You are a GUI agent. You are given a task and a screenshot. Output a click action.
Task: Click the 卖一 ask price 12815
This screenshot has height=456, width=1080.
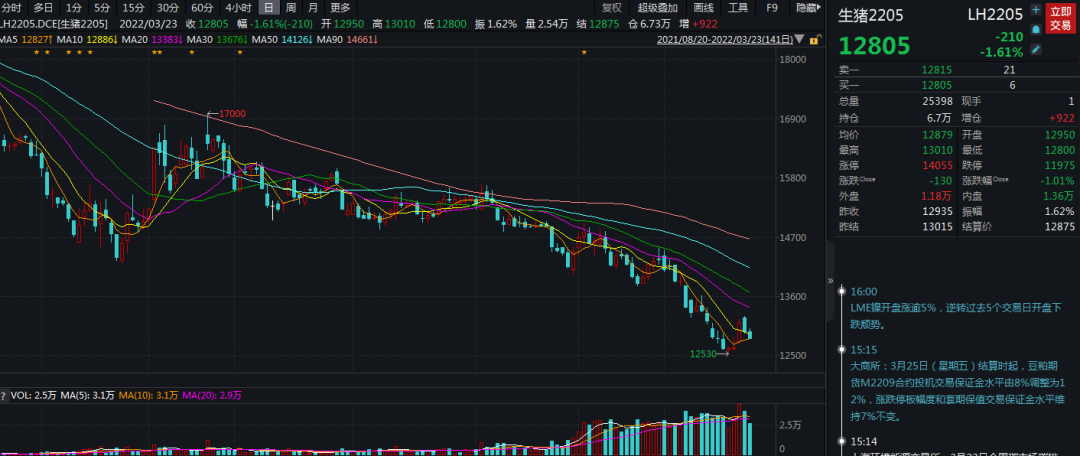point(937,70)
